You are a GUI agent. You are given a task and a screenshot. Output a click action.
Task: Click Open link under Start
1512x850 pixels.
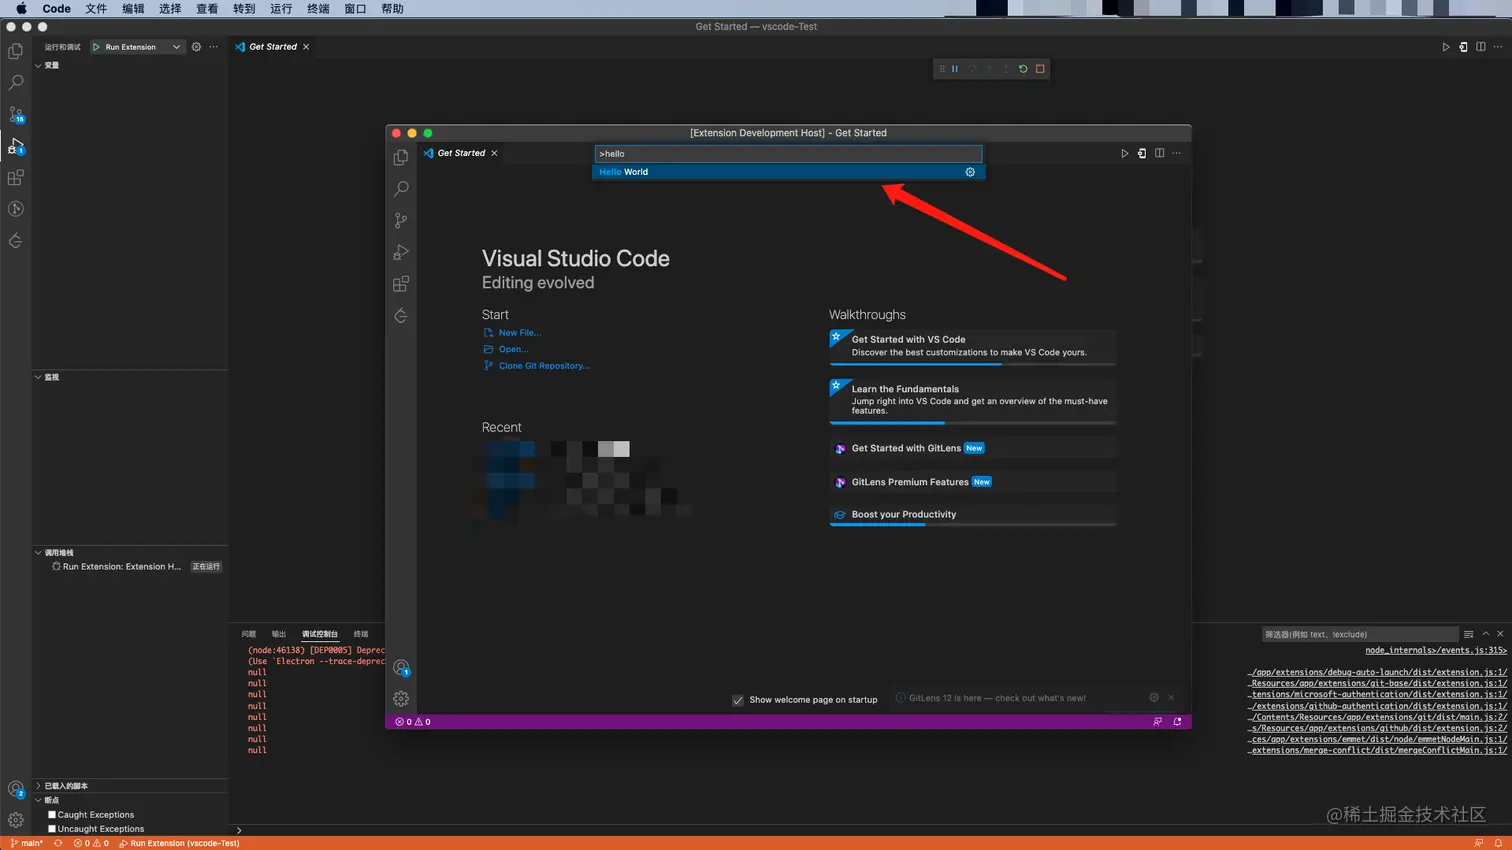click(x=513, y=349)
